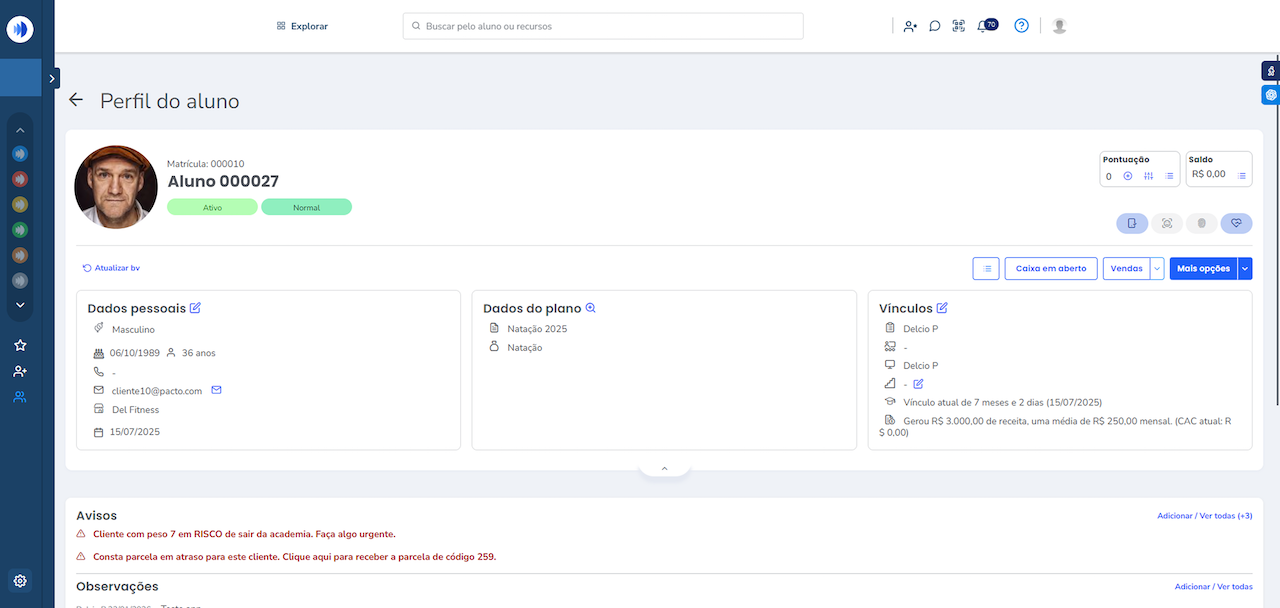Open the notifications bell with 70 badge

tap(984, 26)
